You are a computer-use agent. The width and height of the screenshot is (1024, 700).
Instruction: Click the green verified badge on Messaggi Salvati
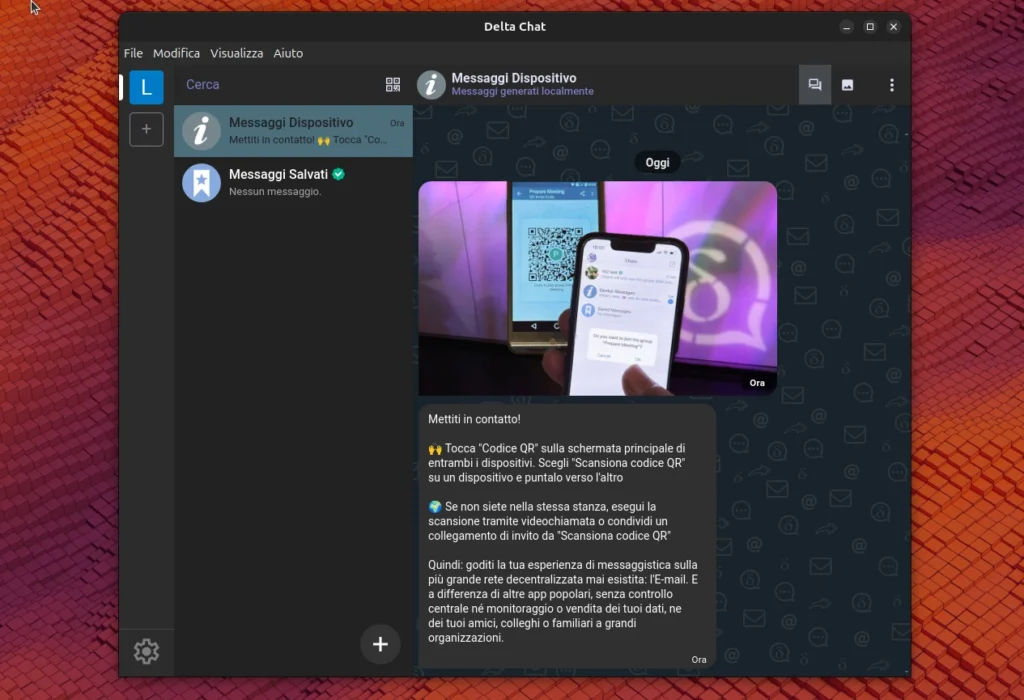[338, 173]
